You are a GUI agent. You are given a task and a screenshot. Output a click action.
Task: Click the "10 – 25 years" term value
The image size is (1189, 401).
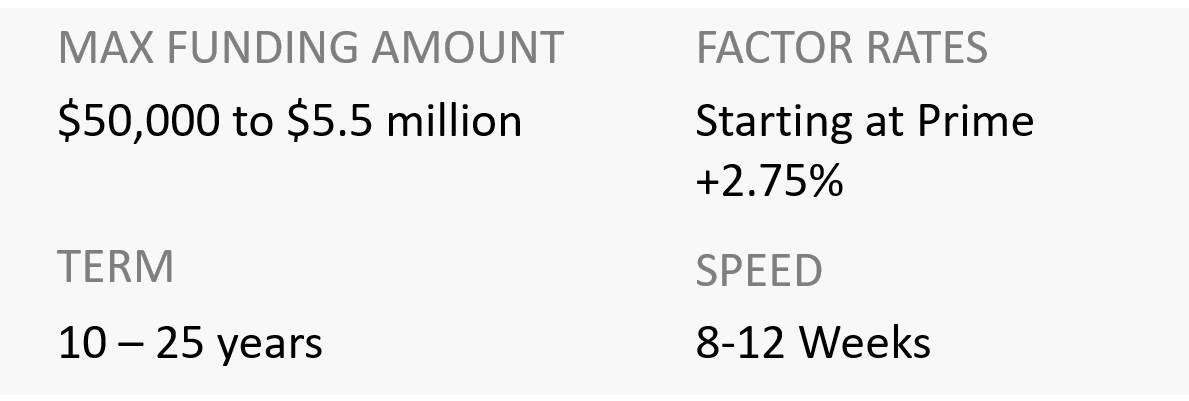pos(190,343)
